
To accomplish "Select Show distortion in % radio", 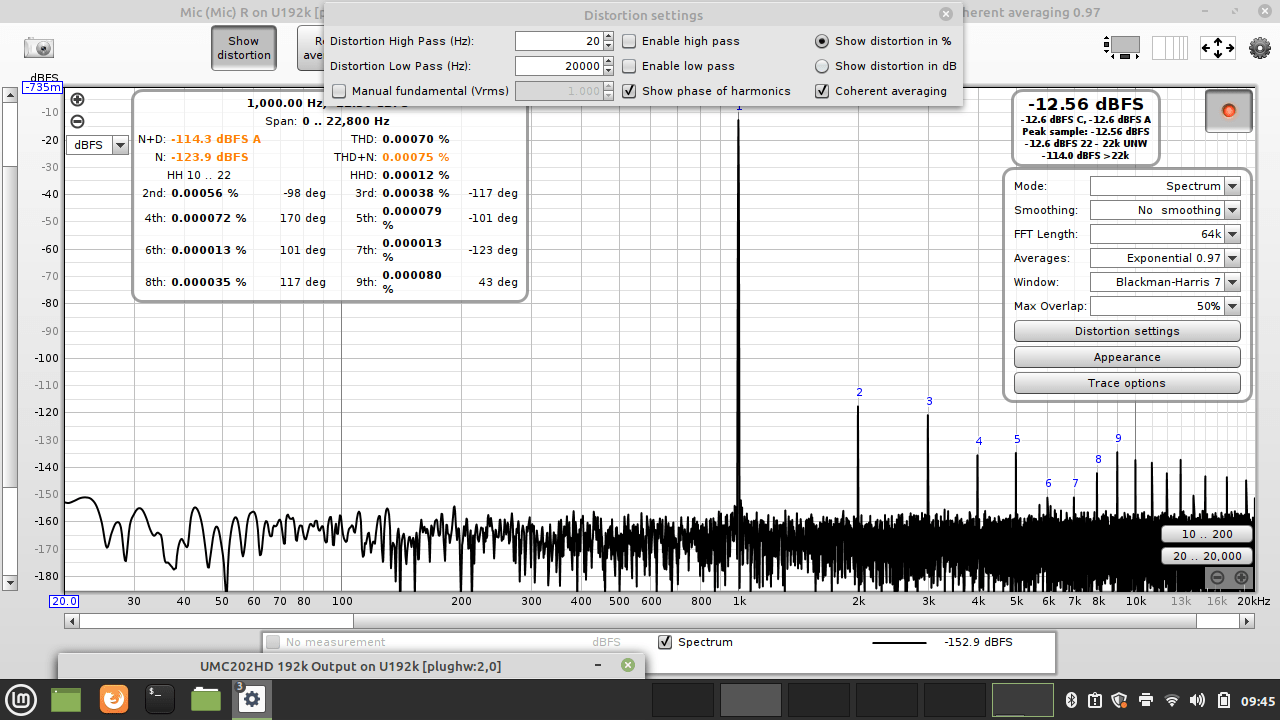I will pyautogui.click(x=822, y=41).
